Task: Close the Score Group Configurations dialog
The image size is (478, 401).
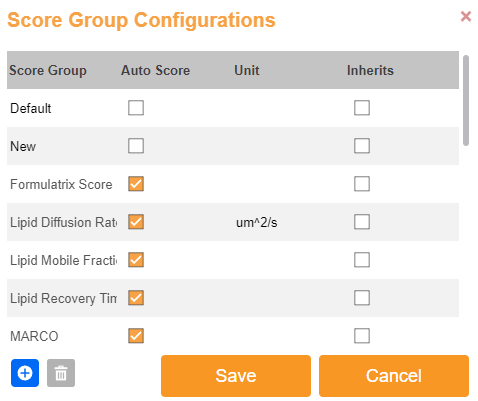Action: [466, 16]
